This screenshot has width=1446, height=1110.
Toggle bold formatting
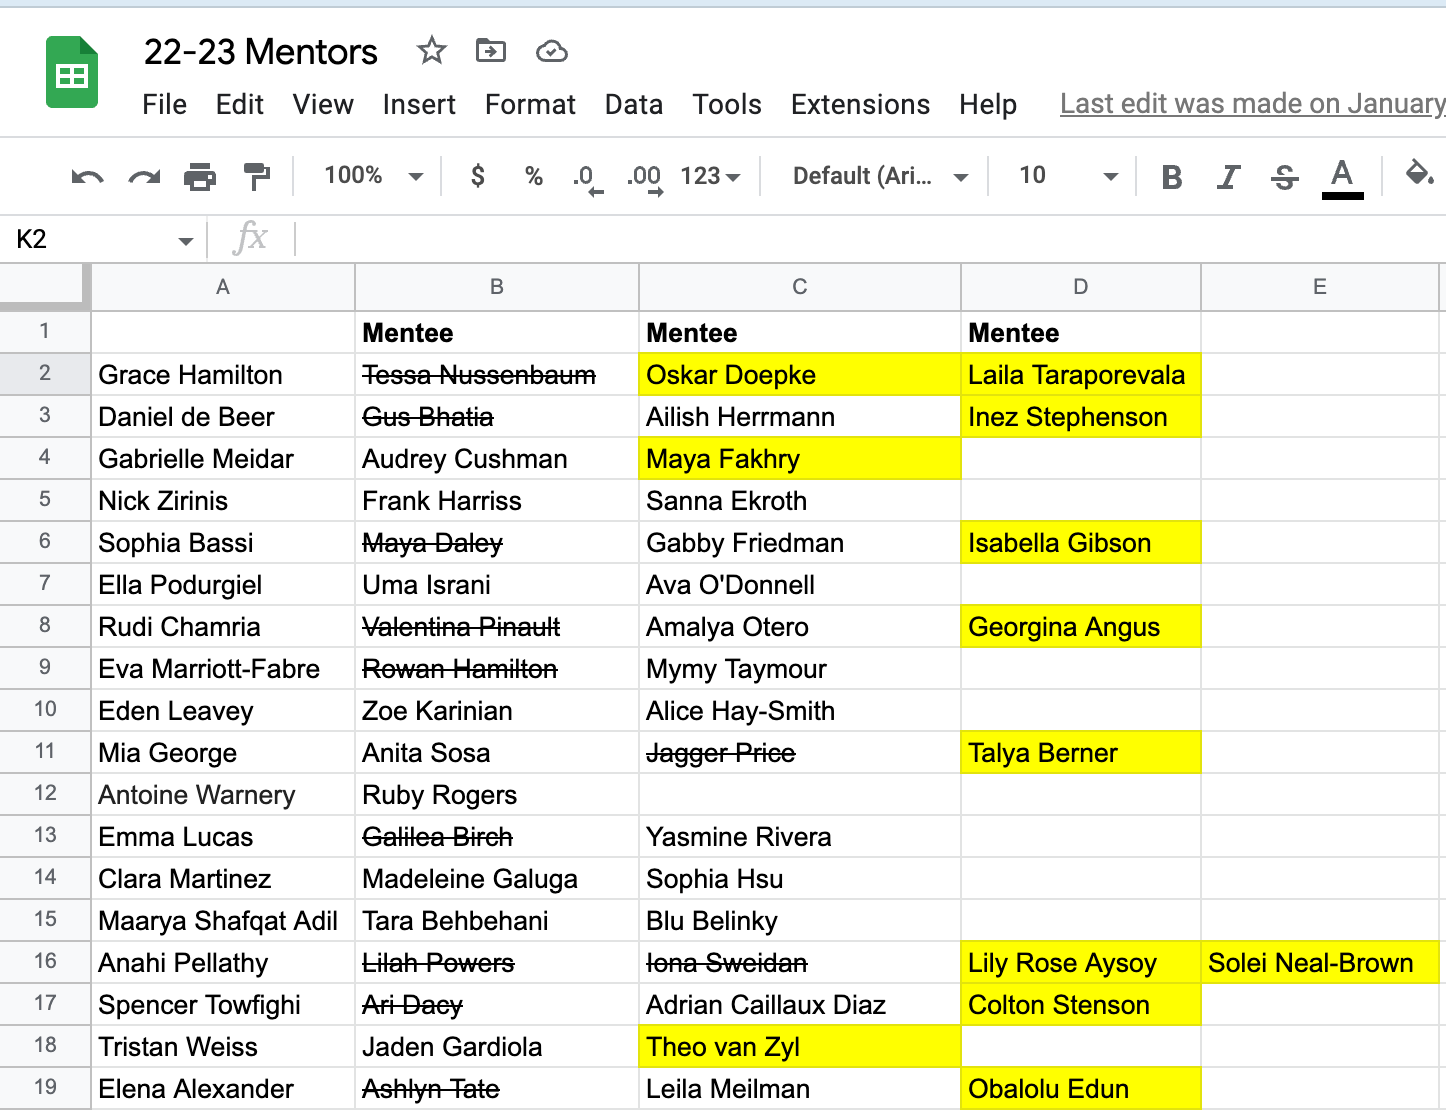tap(1172, 177)
